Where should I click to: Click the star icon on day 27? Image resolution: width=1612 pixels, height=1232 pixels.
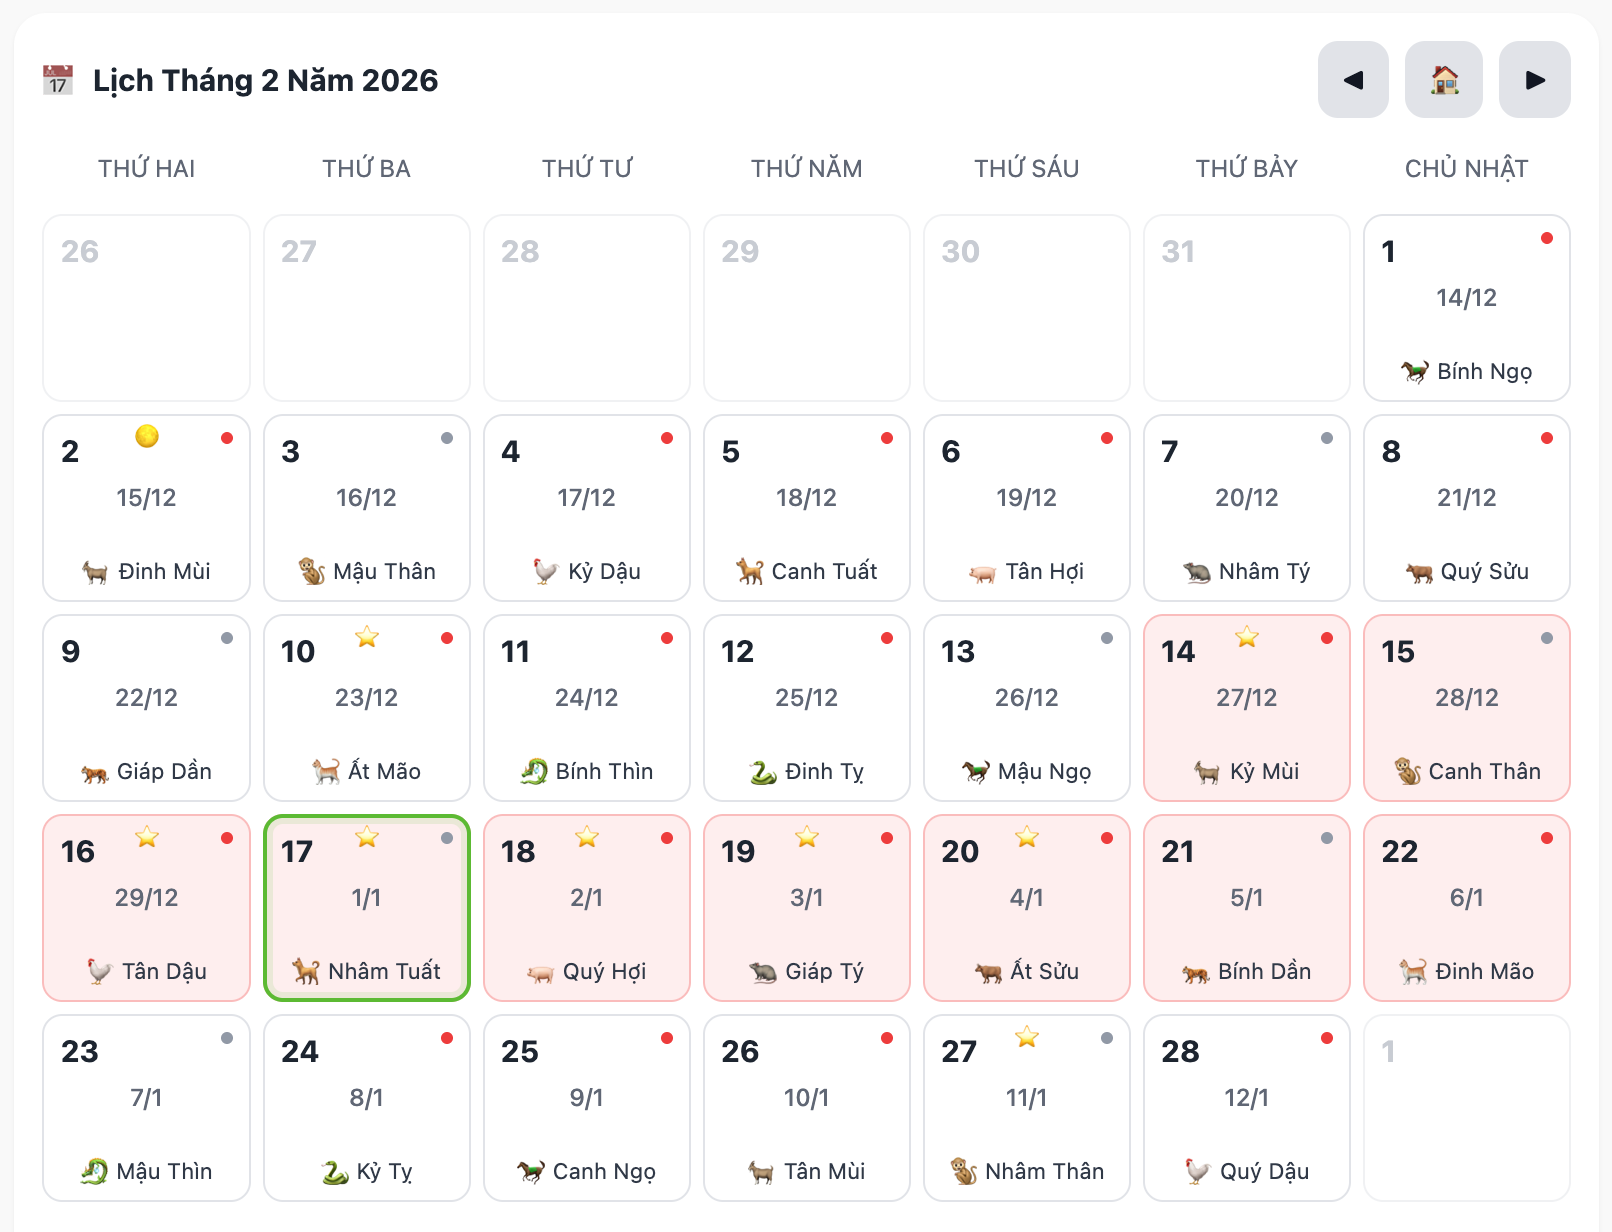pos(1027,1037)
